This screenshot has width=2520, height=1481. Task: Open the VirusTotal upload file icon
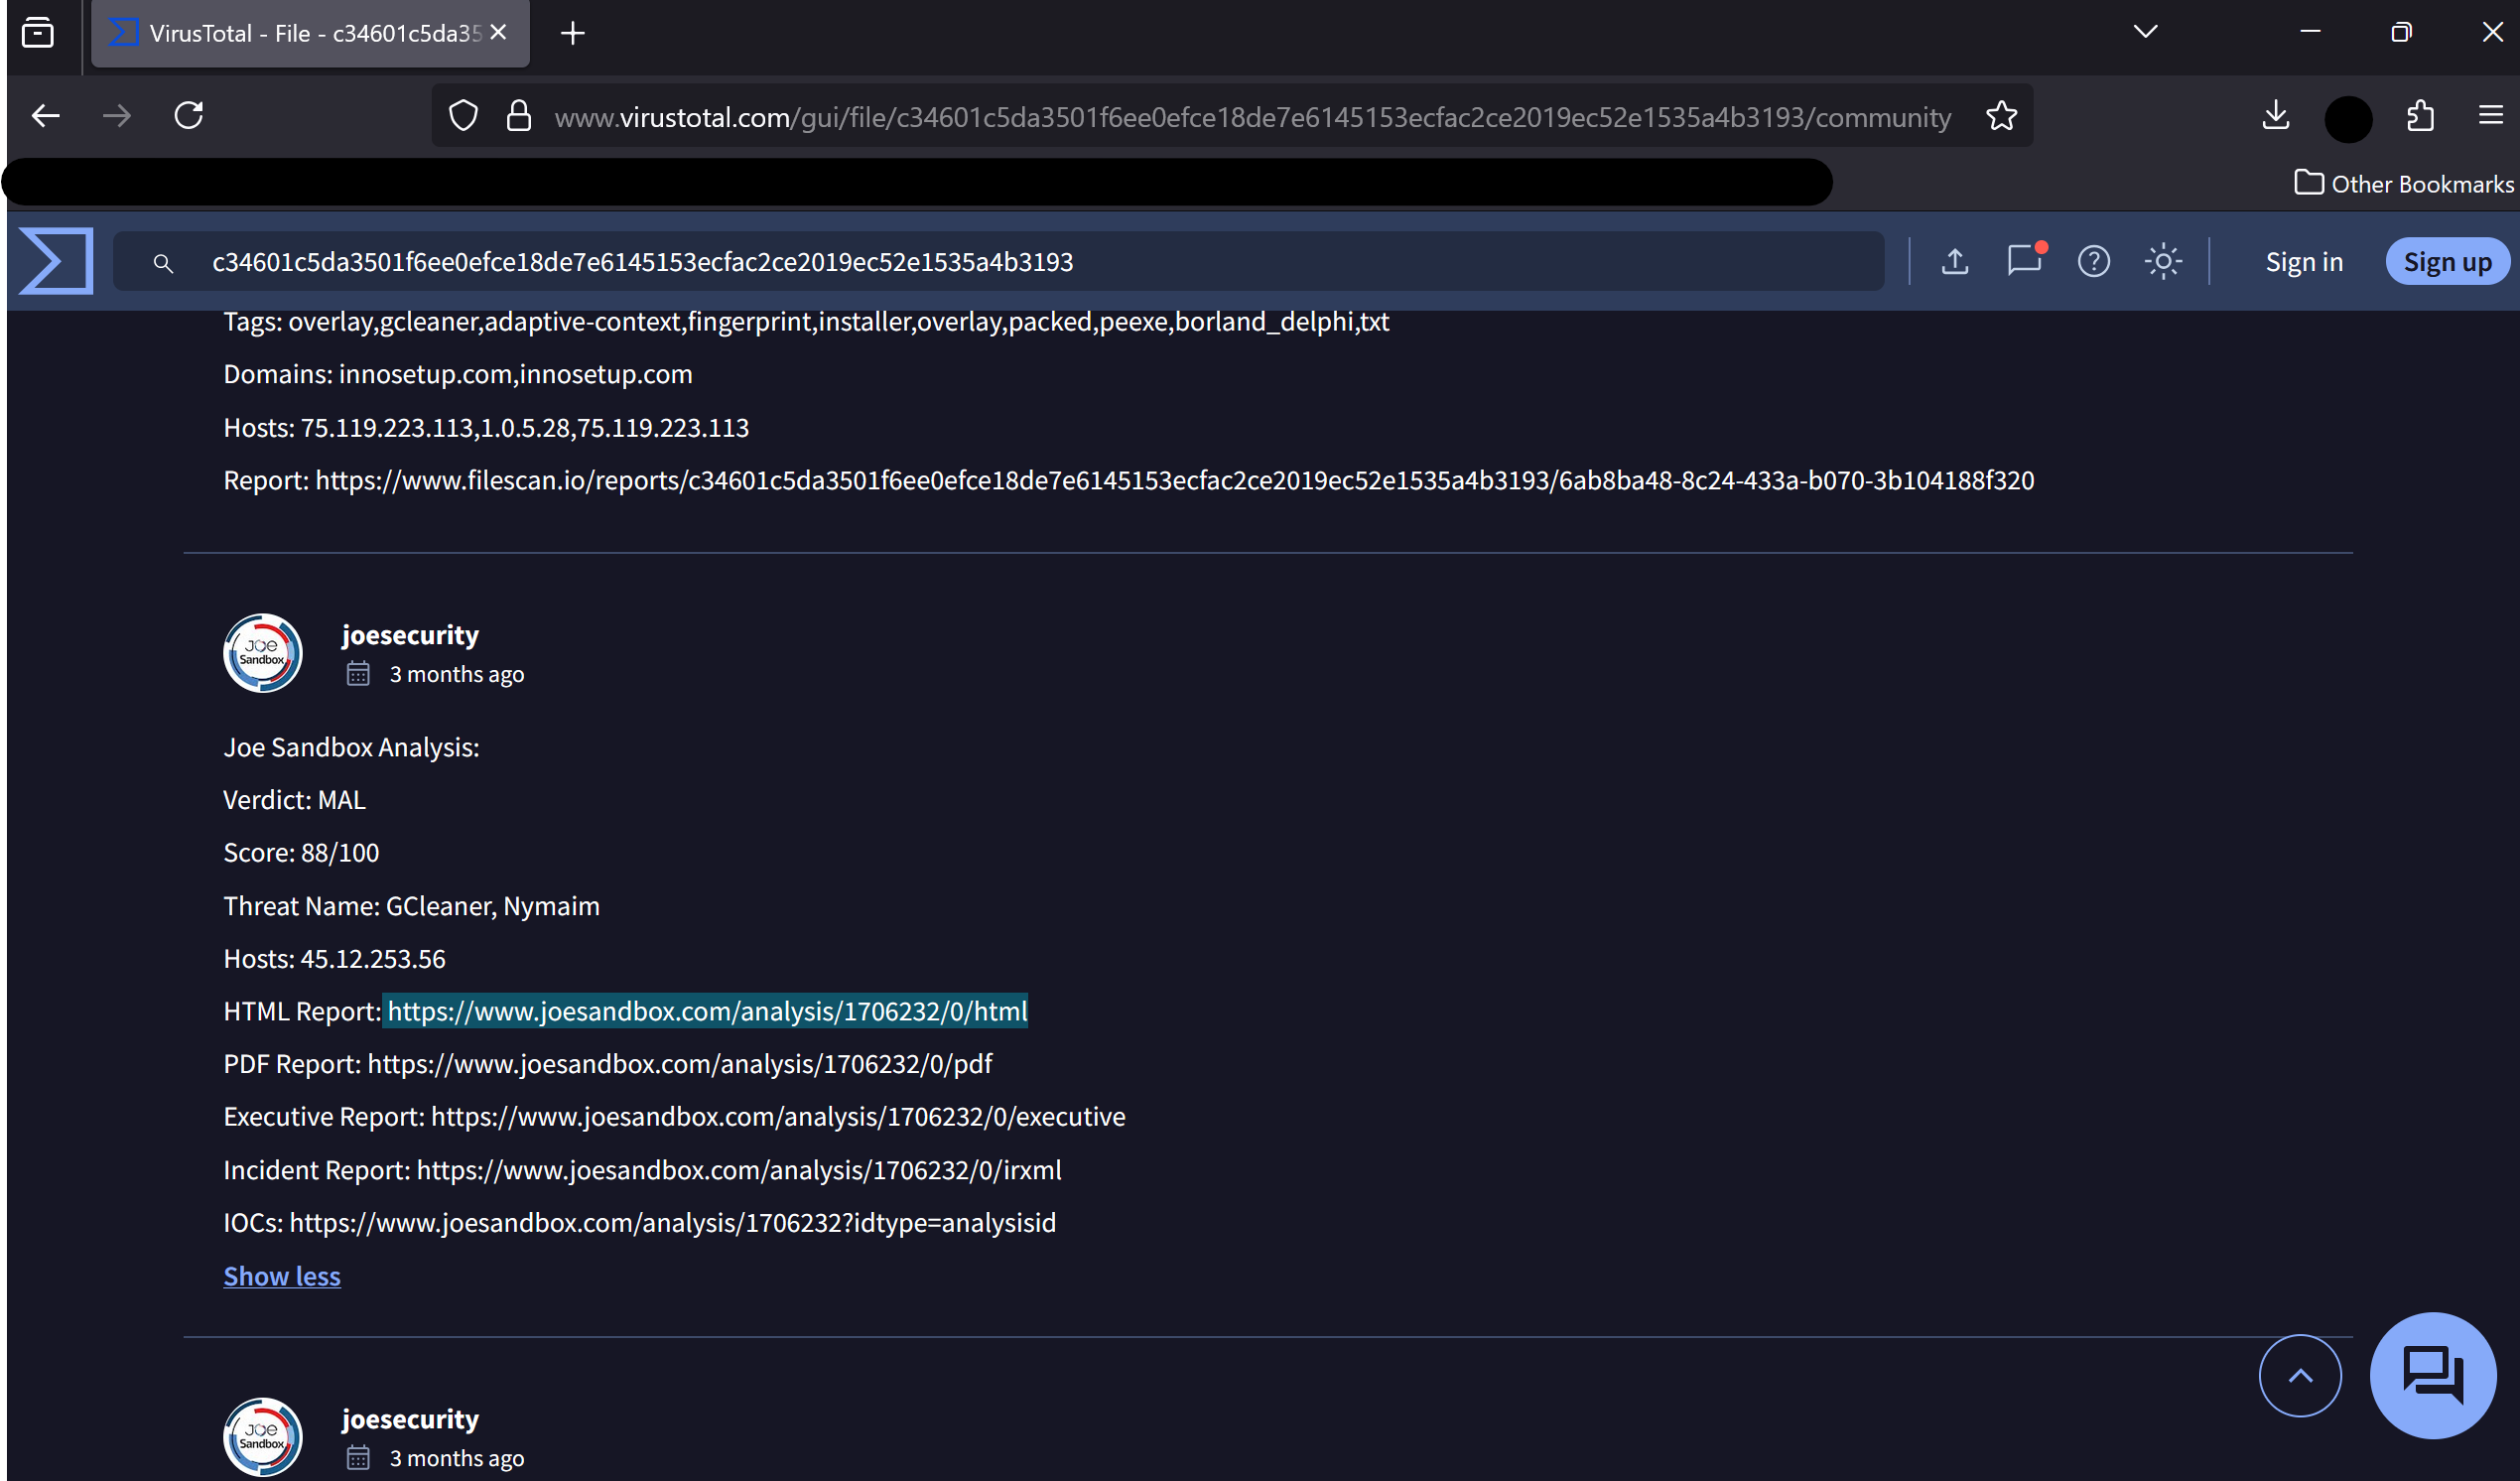pyautogui.click(x=1956, y=261)
